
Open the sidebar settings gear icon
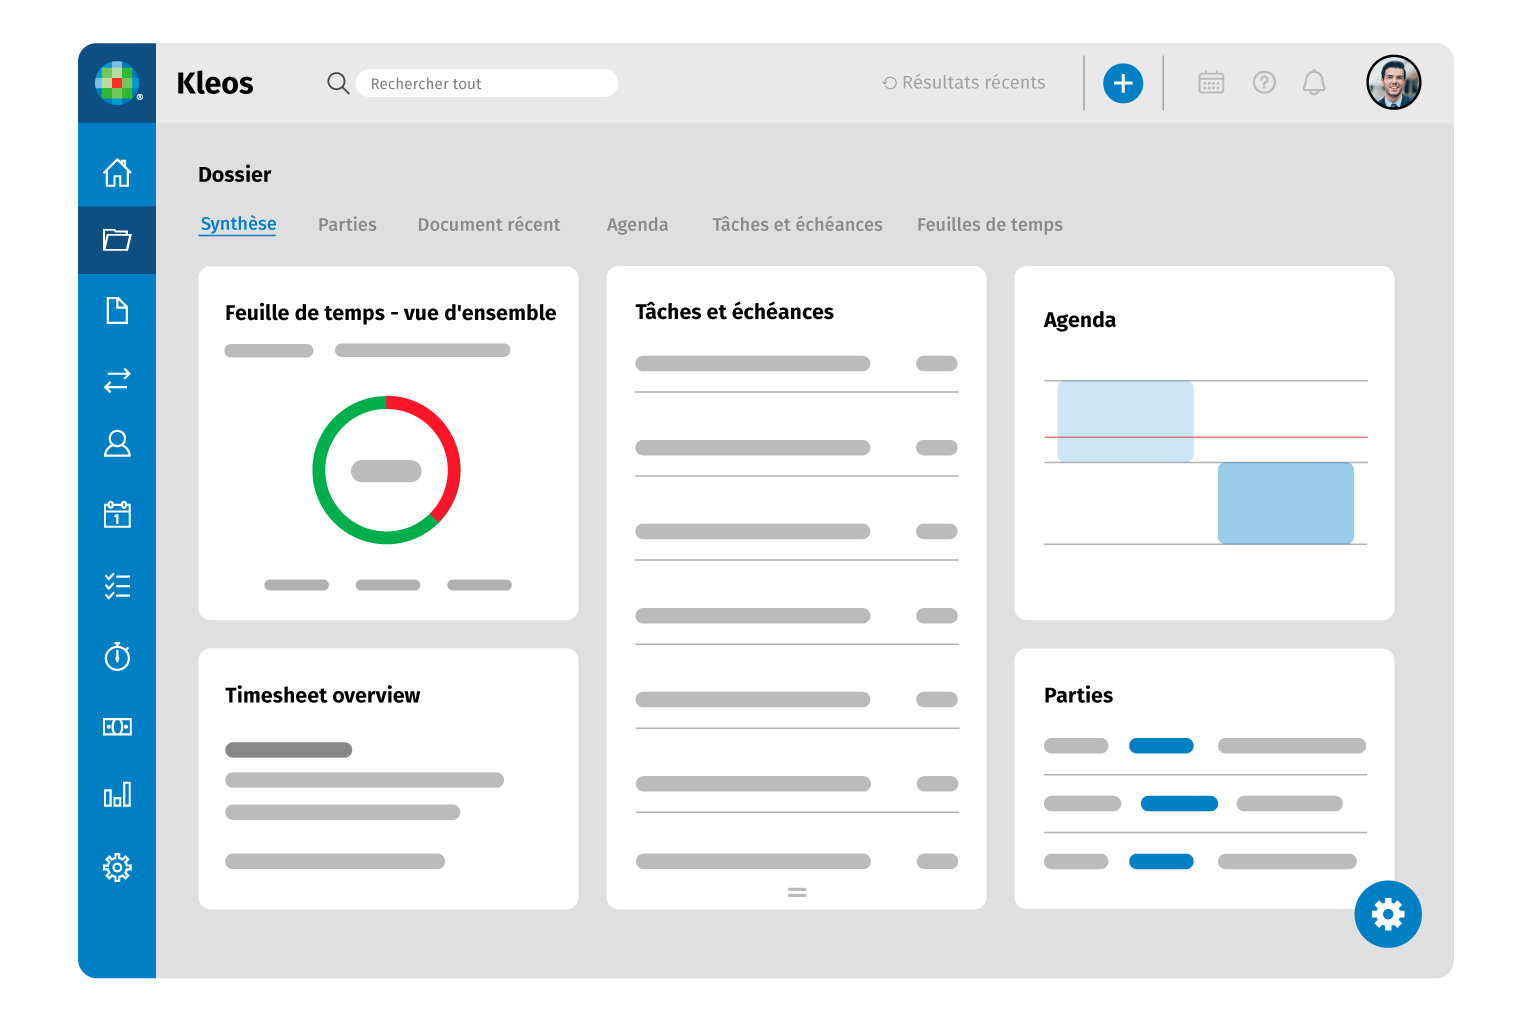(117, 867)
